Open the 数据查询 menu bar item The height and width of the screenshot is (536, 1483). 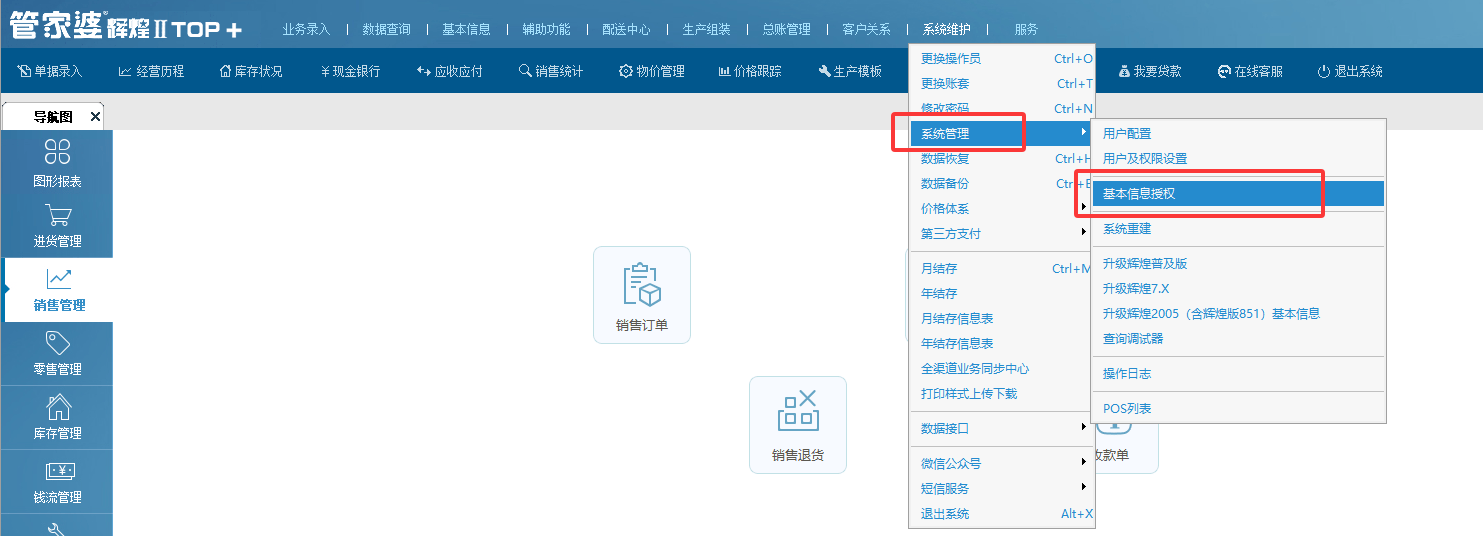click(386, 29)
